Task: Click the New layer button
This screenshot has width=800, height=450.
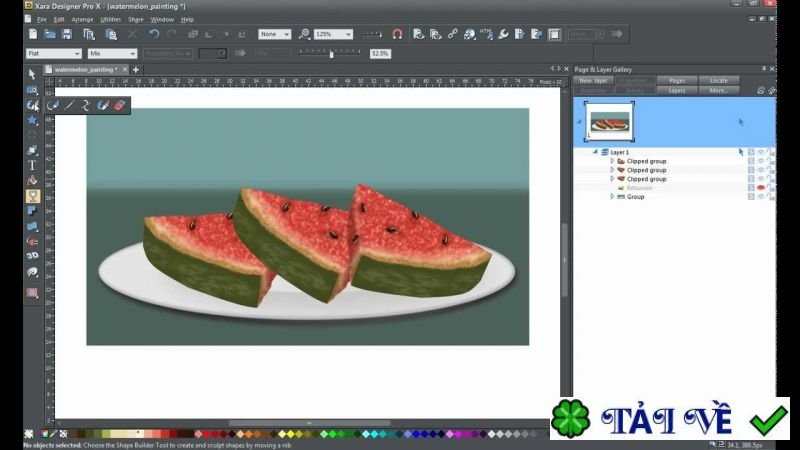Action: pos(593,80)
